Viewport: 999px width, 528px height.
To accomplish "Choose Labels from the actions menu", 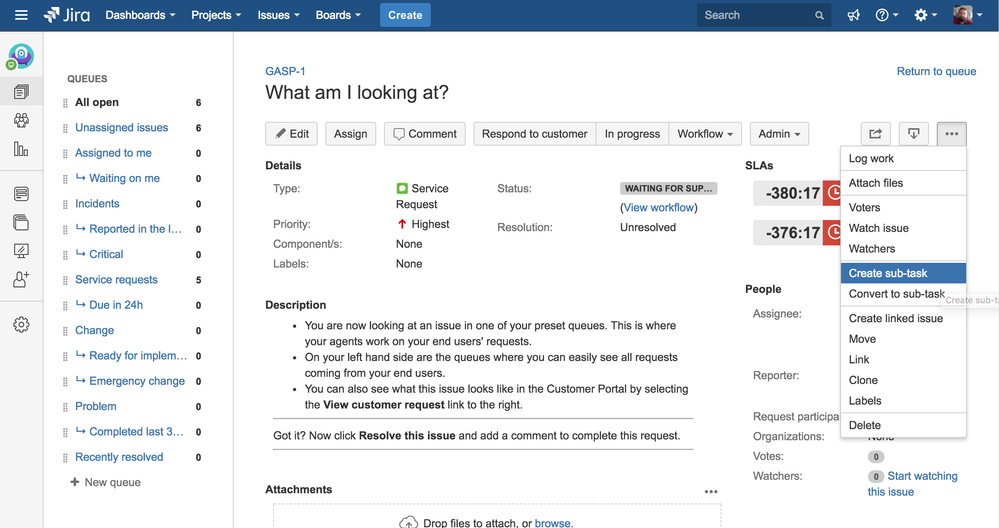I will 903,401.
